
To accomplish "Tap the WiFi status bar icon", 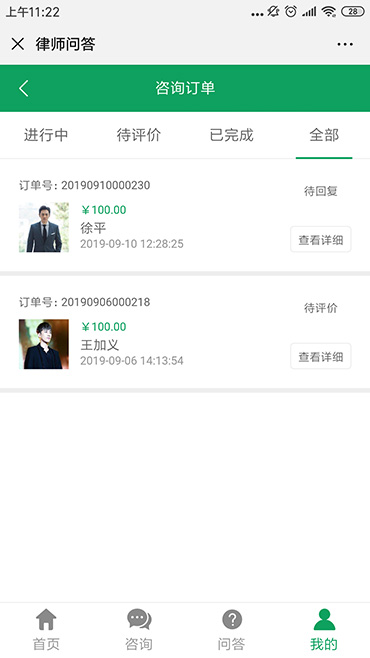I will click(x=328, y=11).
